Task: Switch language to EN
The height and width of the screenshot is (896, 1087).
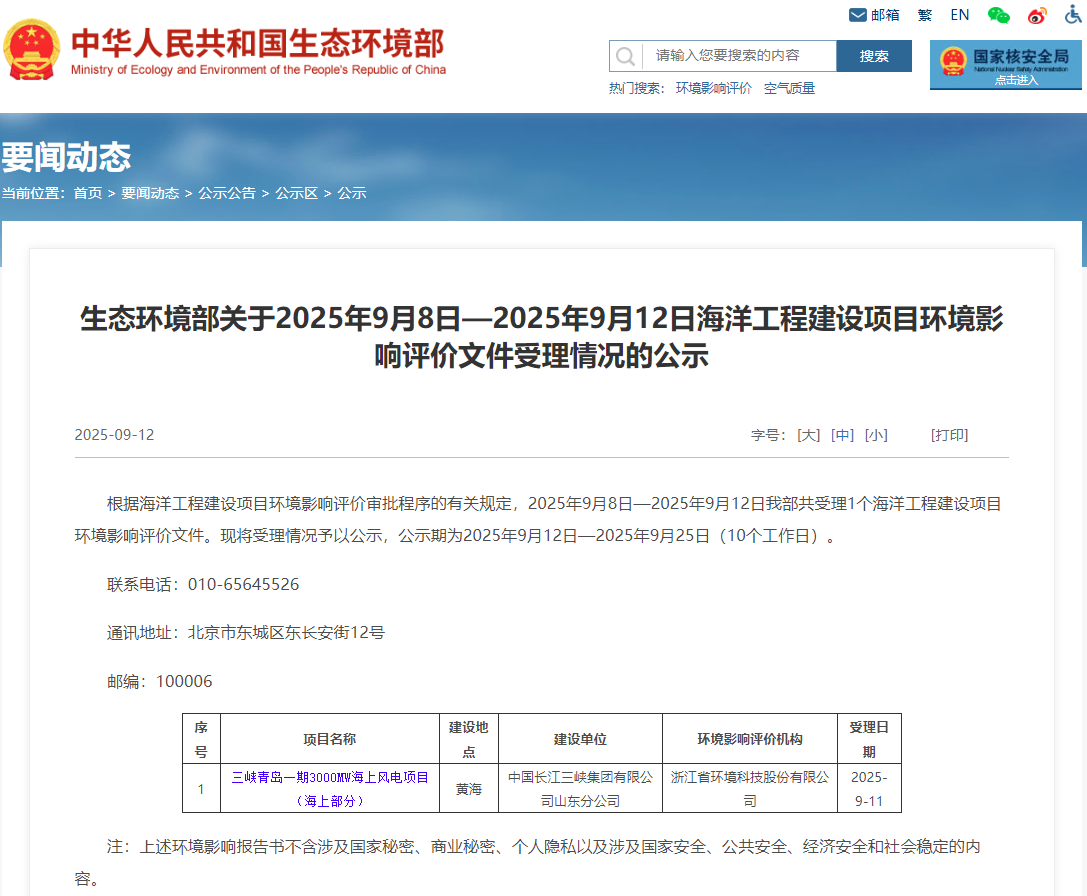Action: pyautogui.click(x=960, y=15)
